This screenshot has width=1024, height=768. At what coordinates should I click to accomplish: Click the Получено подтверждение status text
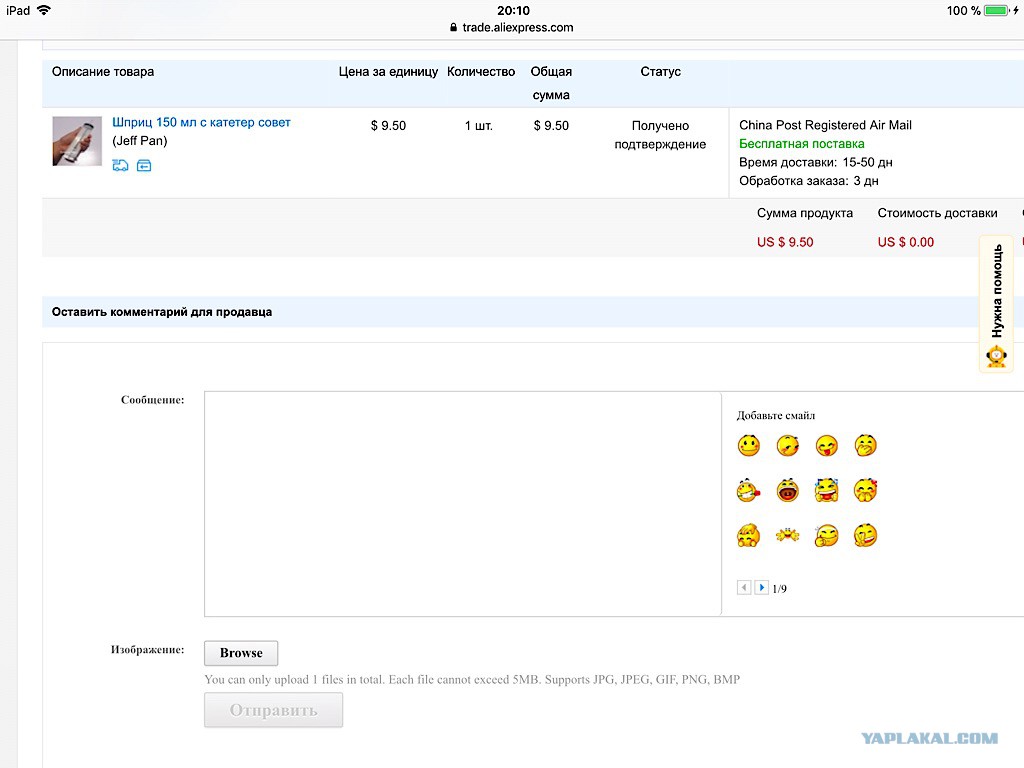(660, 135)
